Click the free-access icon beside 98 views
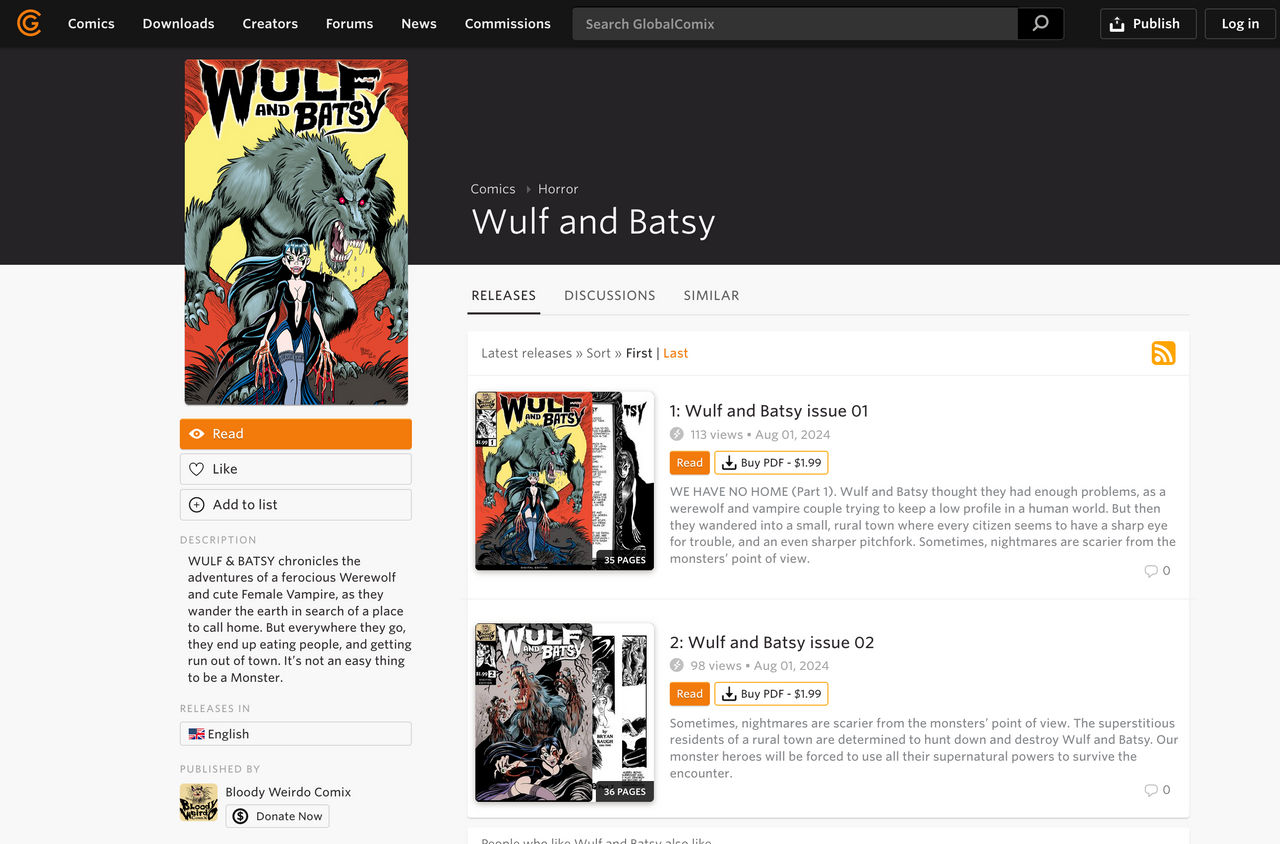The height and width of the screenshot is (844, 1280). pos(677,665)
